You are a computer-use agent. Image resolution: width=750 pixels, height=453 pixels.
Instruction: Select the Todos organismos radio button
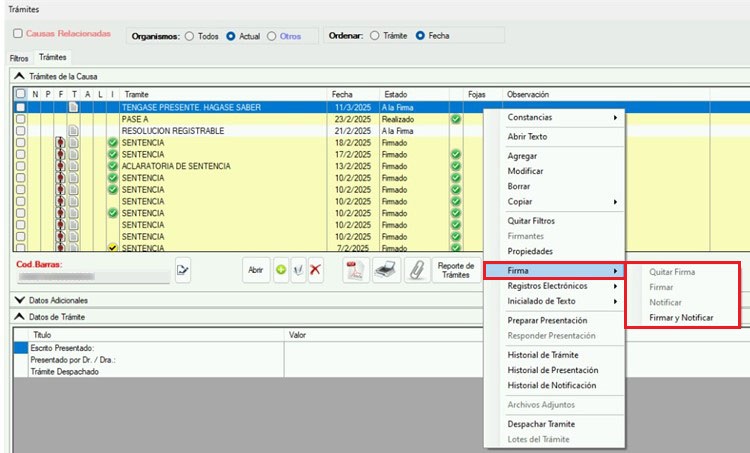[189, 36]
